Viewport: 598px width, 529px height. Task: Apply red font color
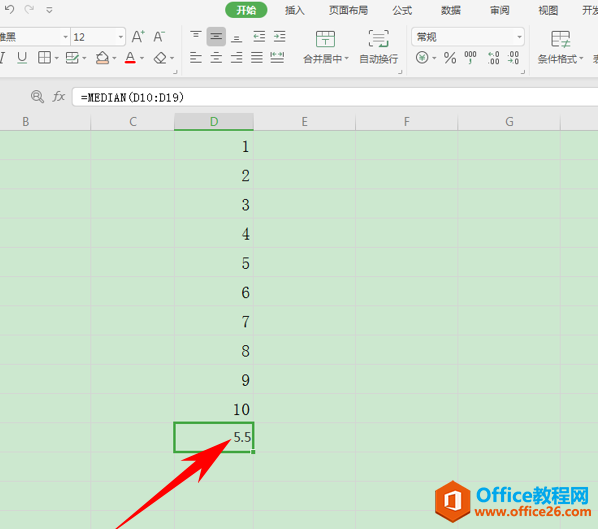pyautogui.click(x=130, y=58)
